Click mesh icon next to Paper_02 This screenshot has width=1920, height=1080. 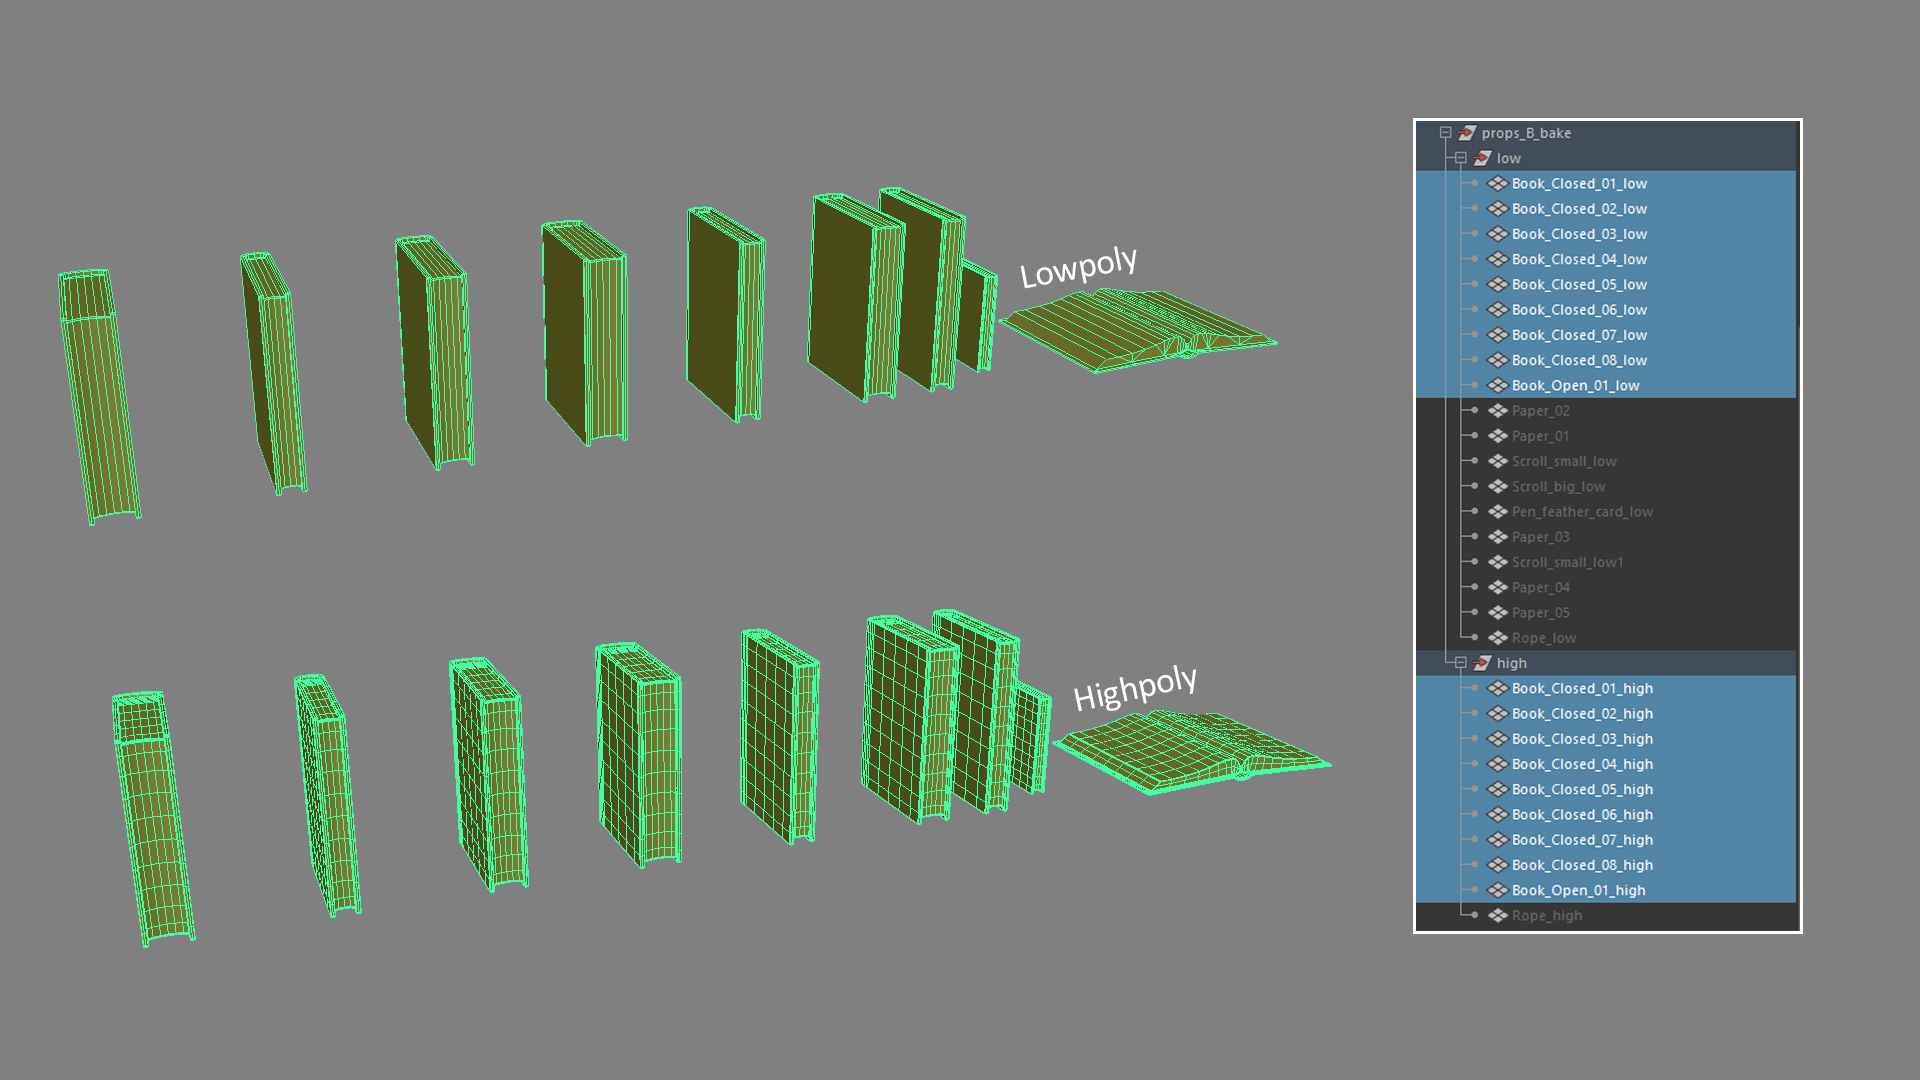pyautogui.click(x=1497, y=411)
